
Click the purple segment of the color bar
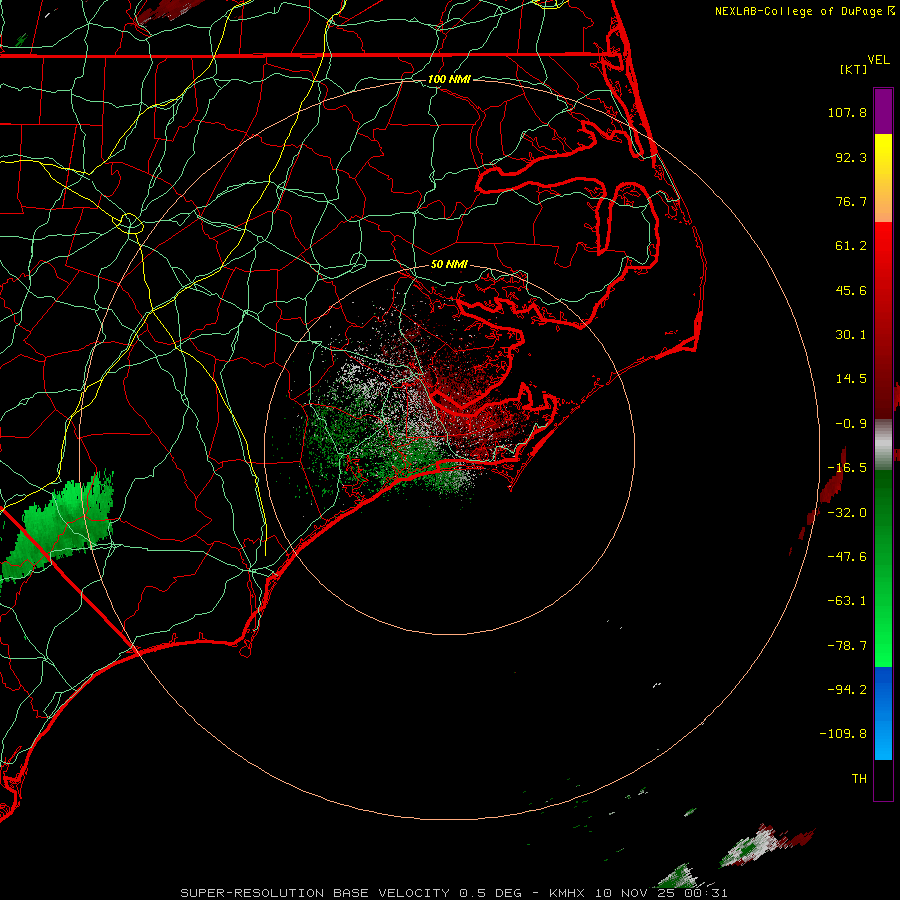point(883,111)
